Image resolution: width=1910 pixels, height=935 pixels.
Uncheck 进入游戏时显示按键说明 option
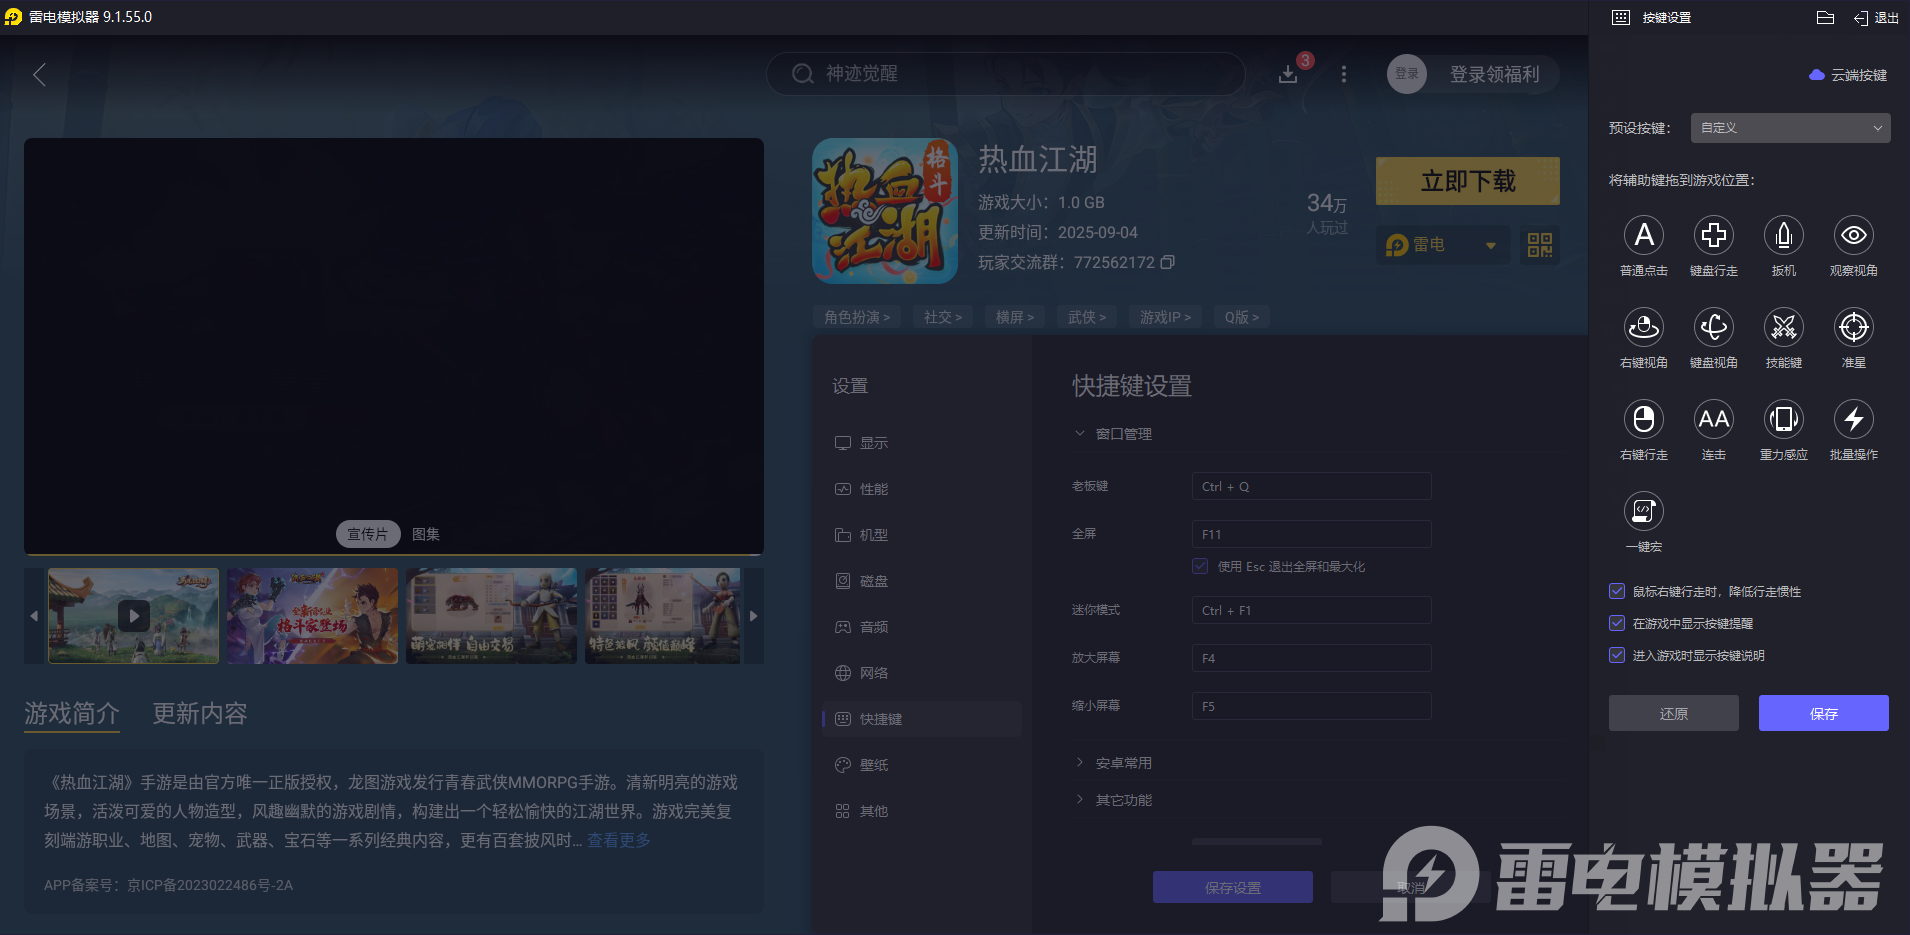(1616, 655)
